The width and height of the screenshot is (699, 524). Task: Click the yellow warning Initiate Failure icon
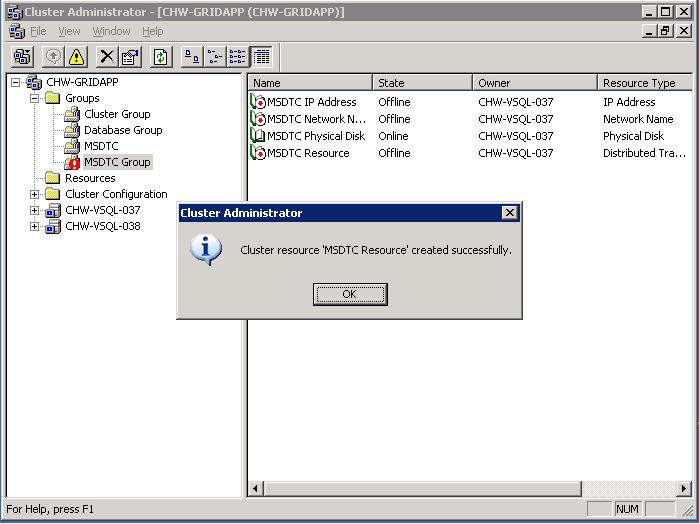click(x=76, y=57)
